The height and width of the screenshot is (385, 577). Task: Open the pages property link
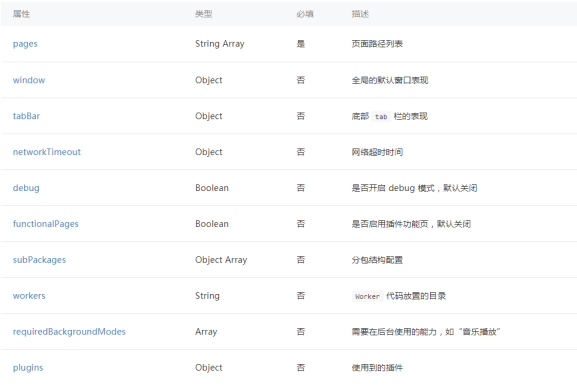coord(25,44)
